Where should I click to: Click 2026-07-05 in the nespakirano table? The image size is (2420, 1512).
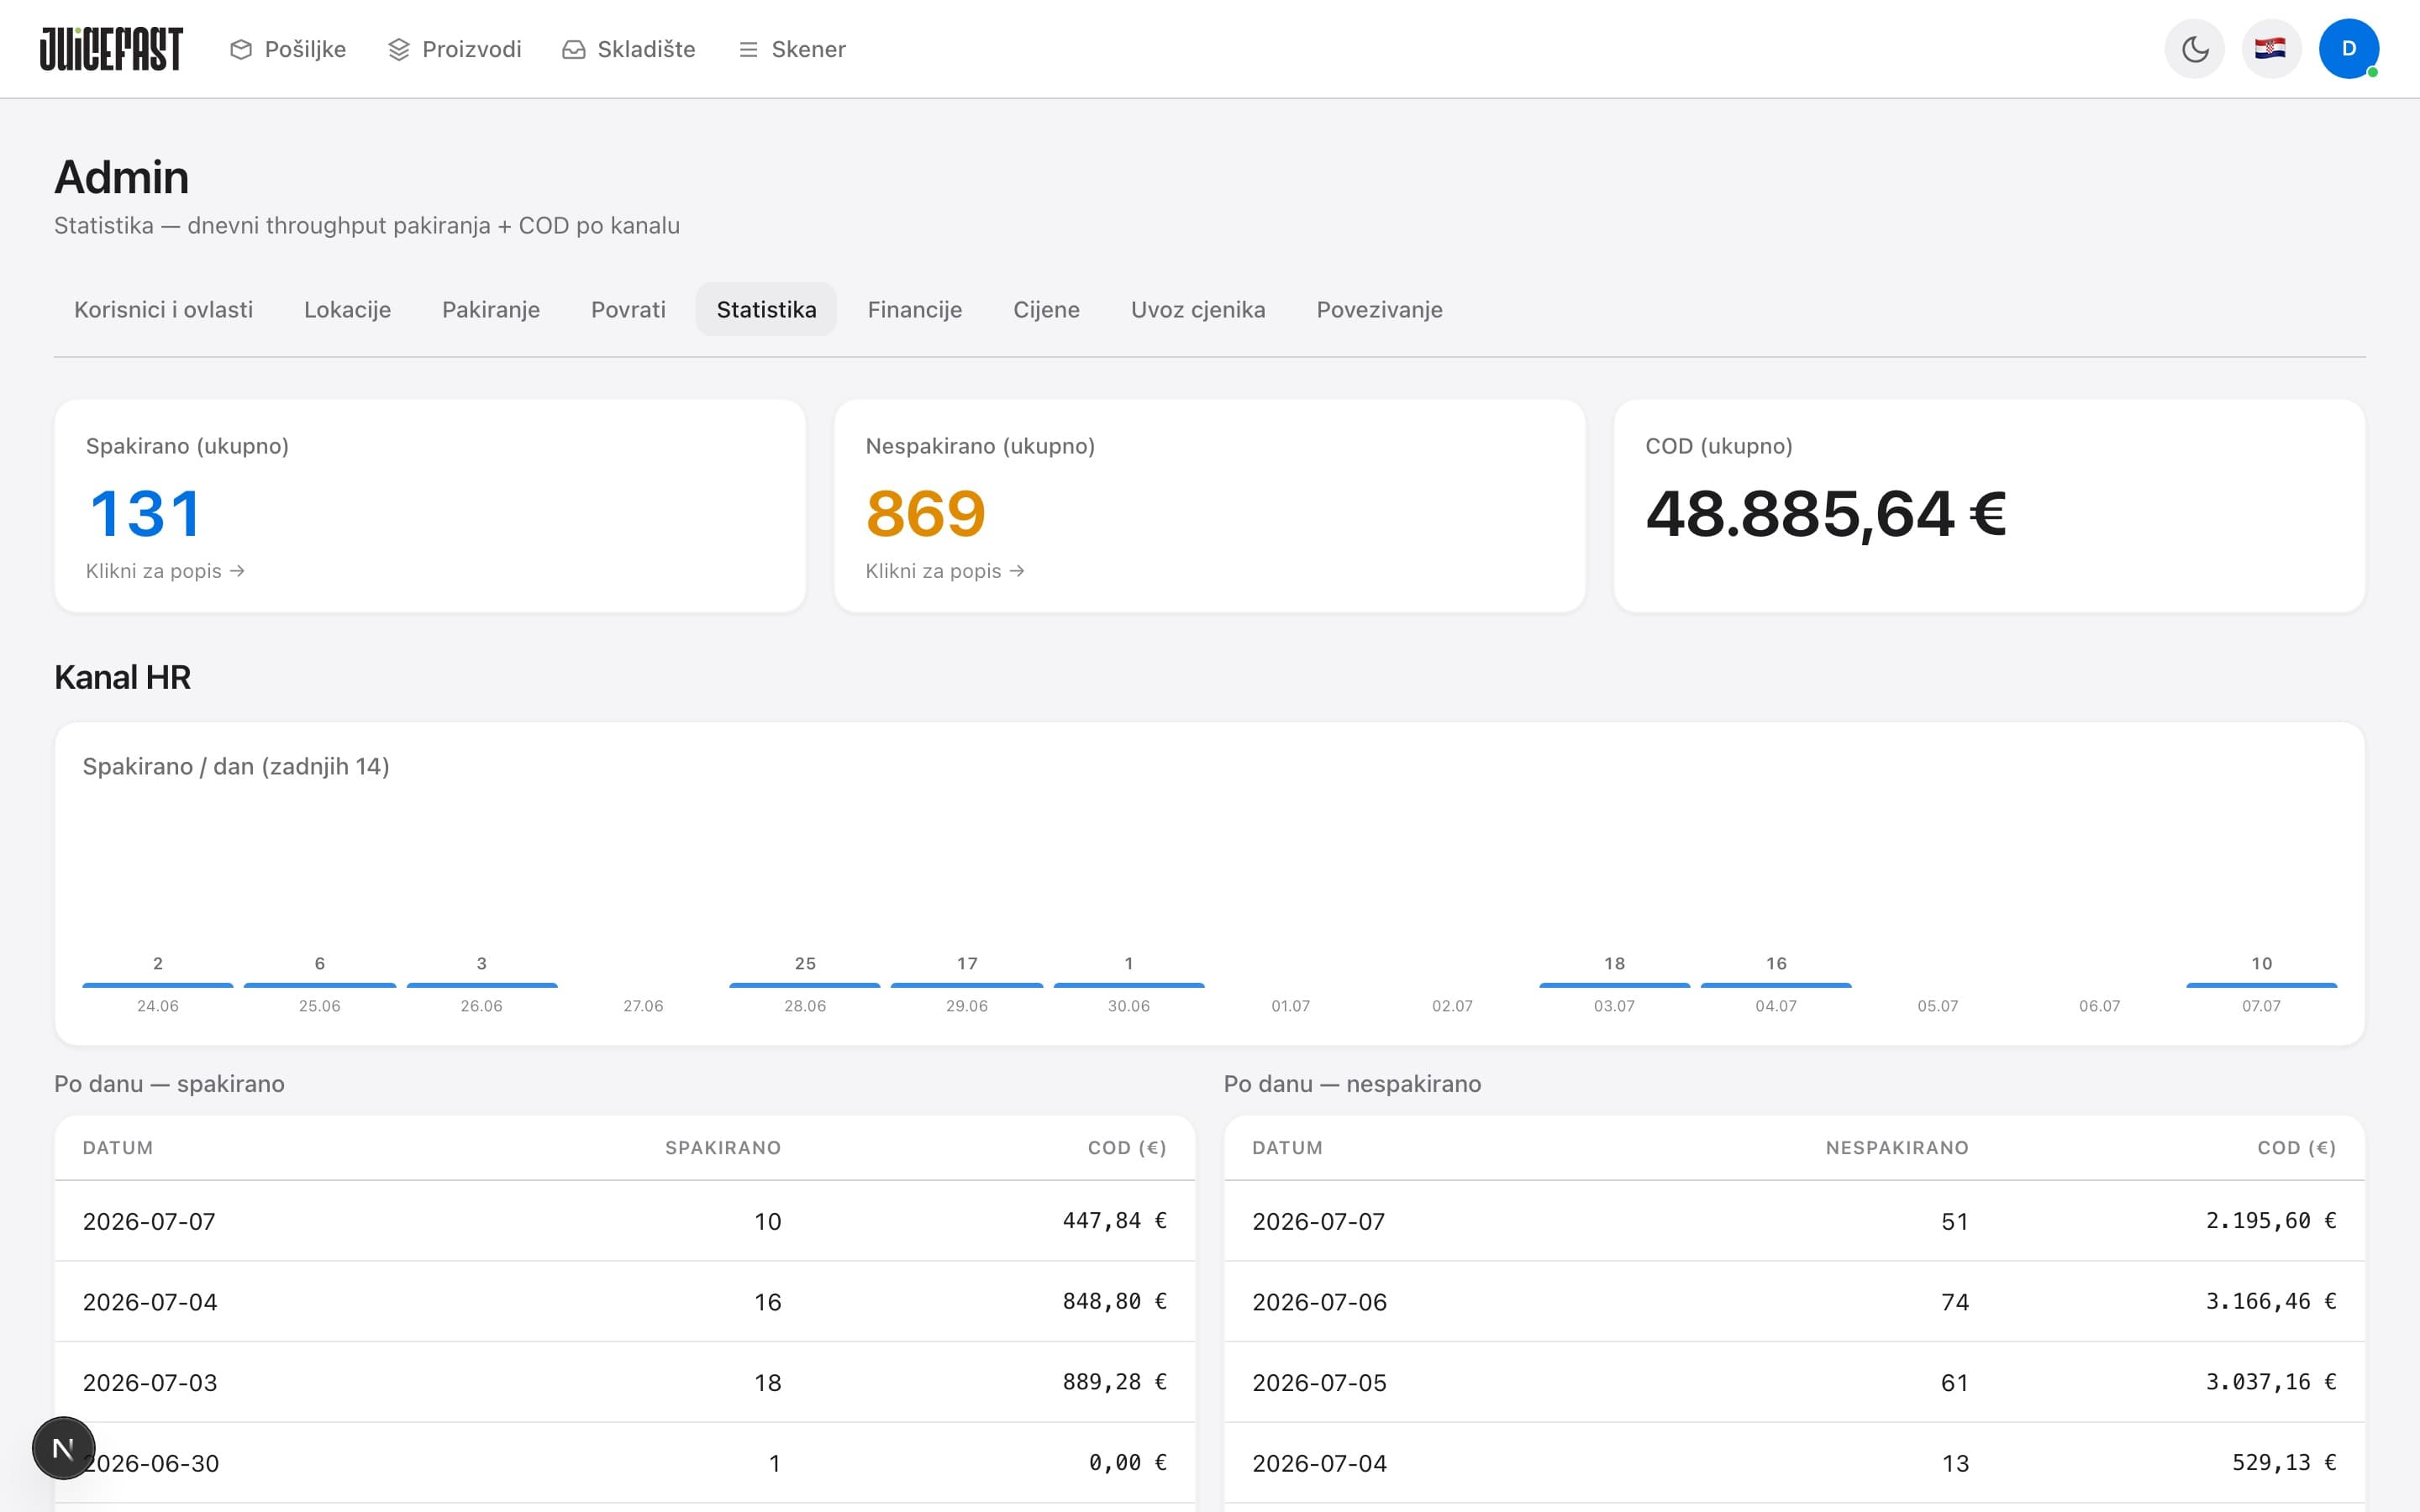point(1320,1383)
